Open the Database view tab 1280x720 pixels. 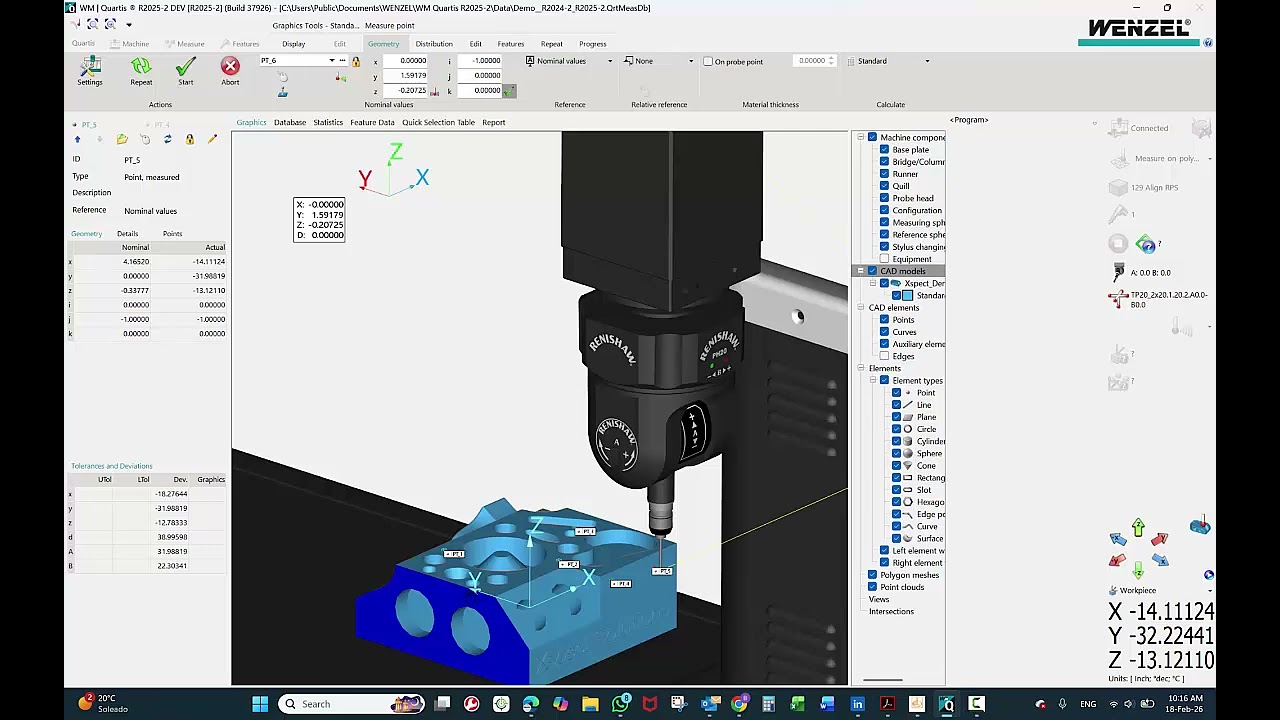[x=290, y=122]
